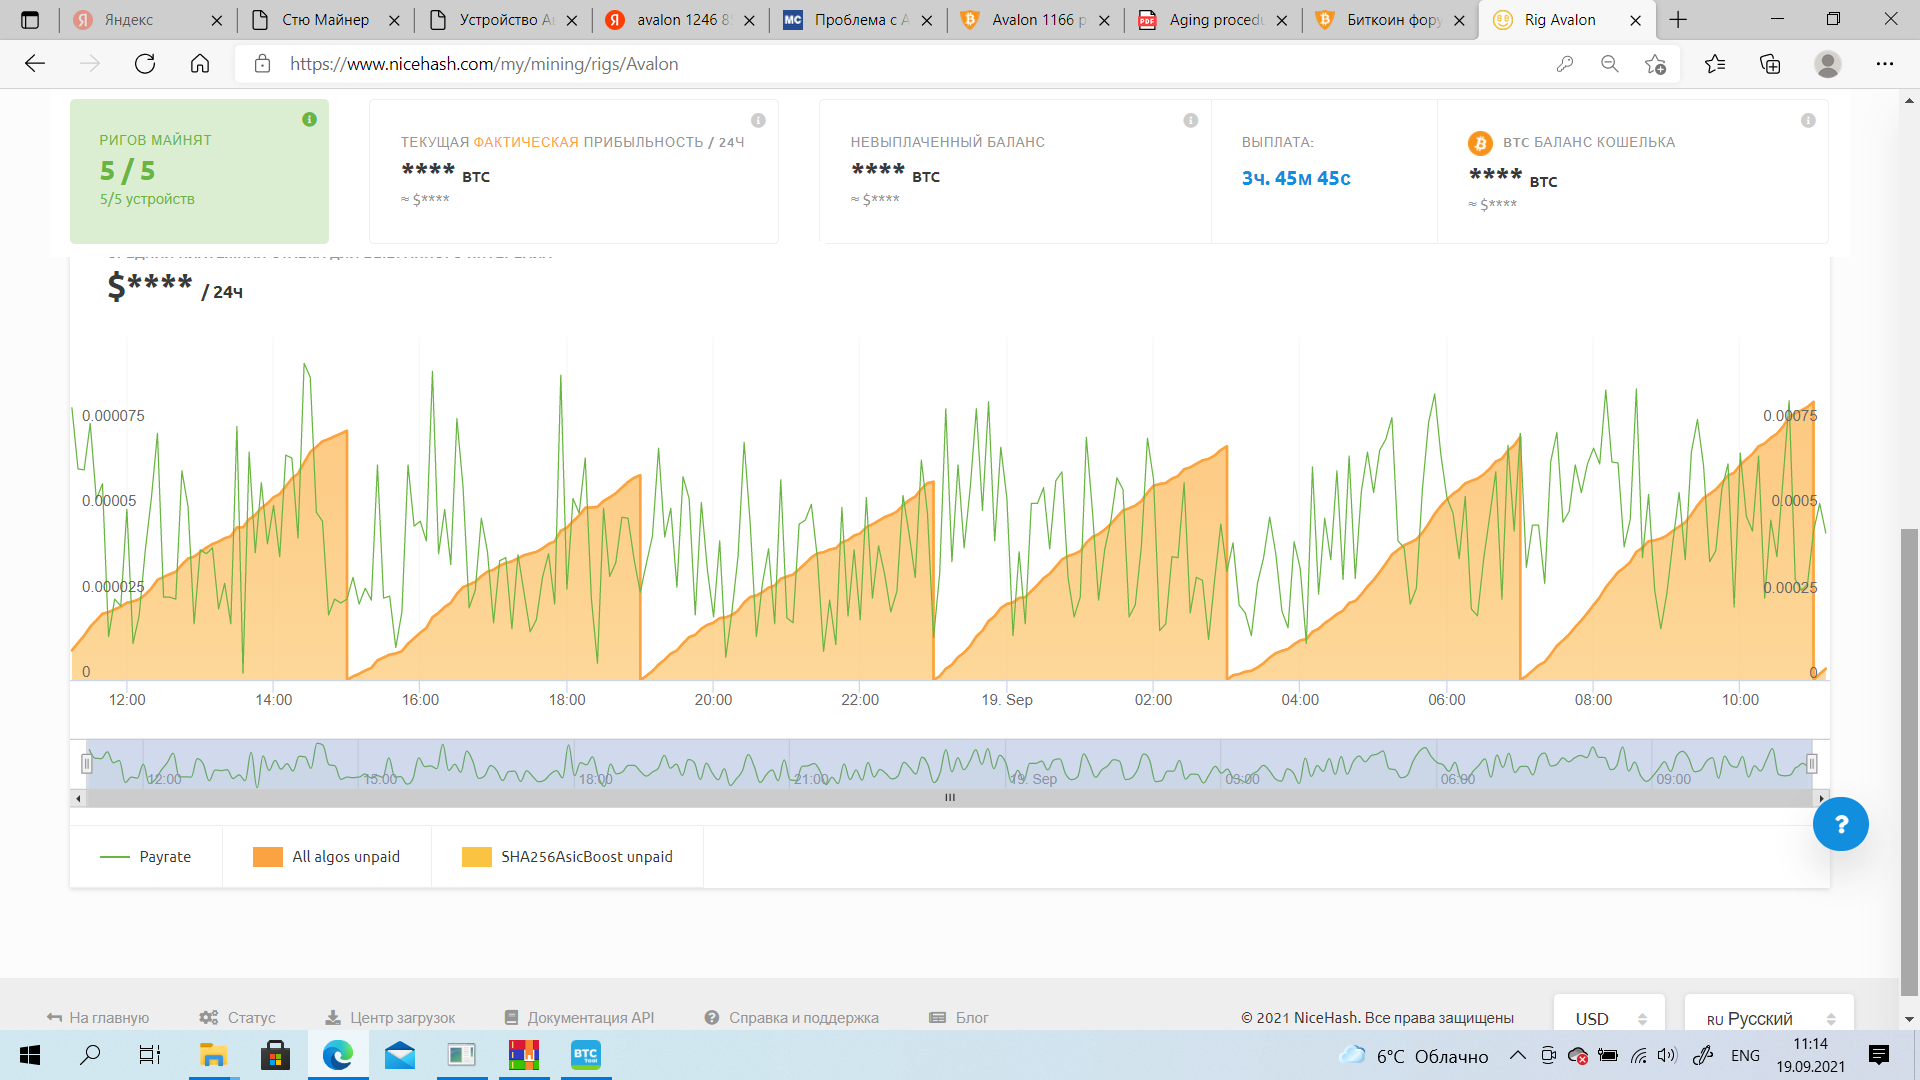
Task: Show hidden system tray icons chevron
Action: [1517, 1055]
